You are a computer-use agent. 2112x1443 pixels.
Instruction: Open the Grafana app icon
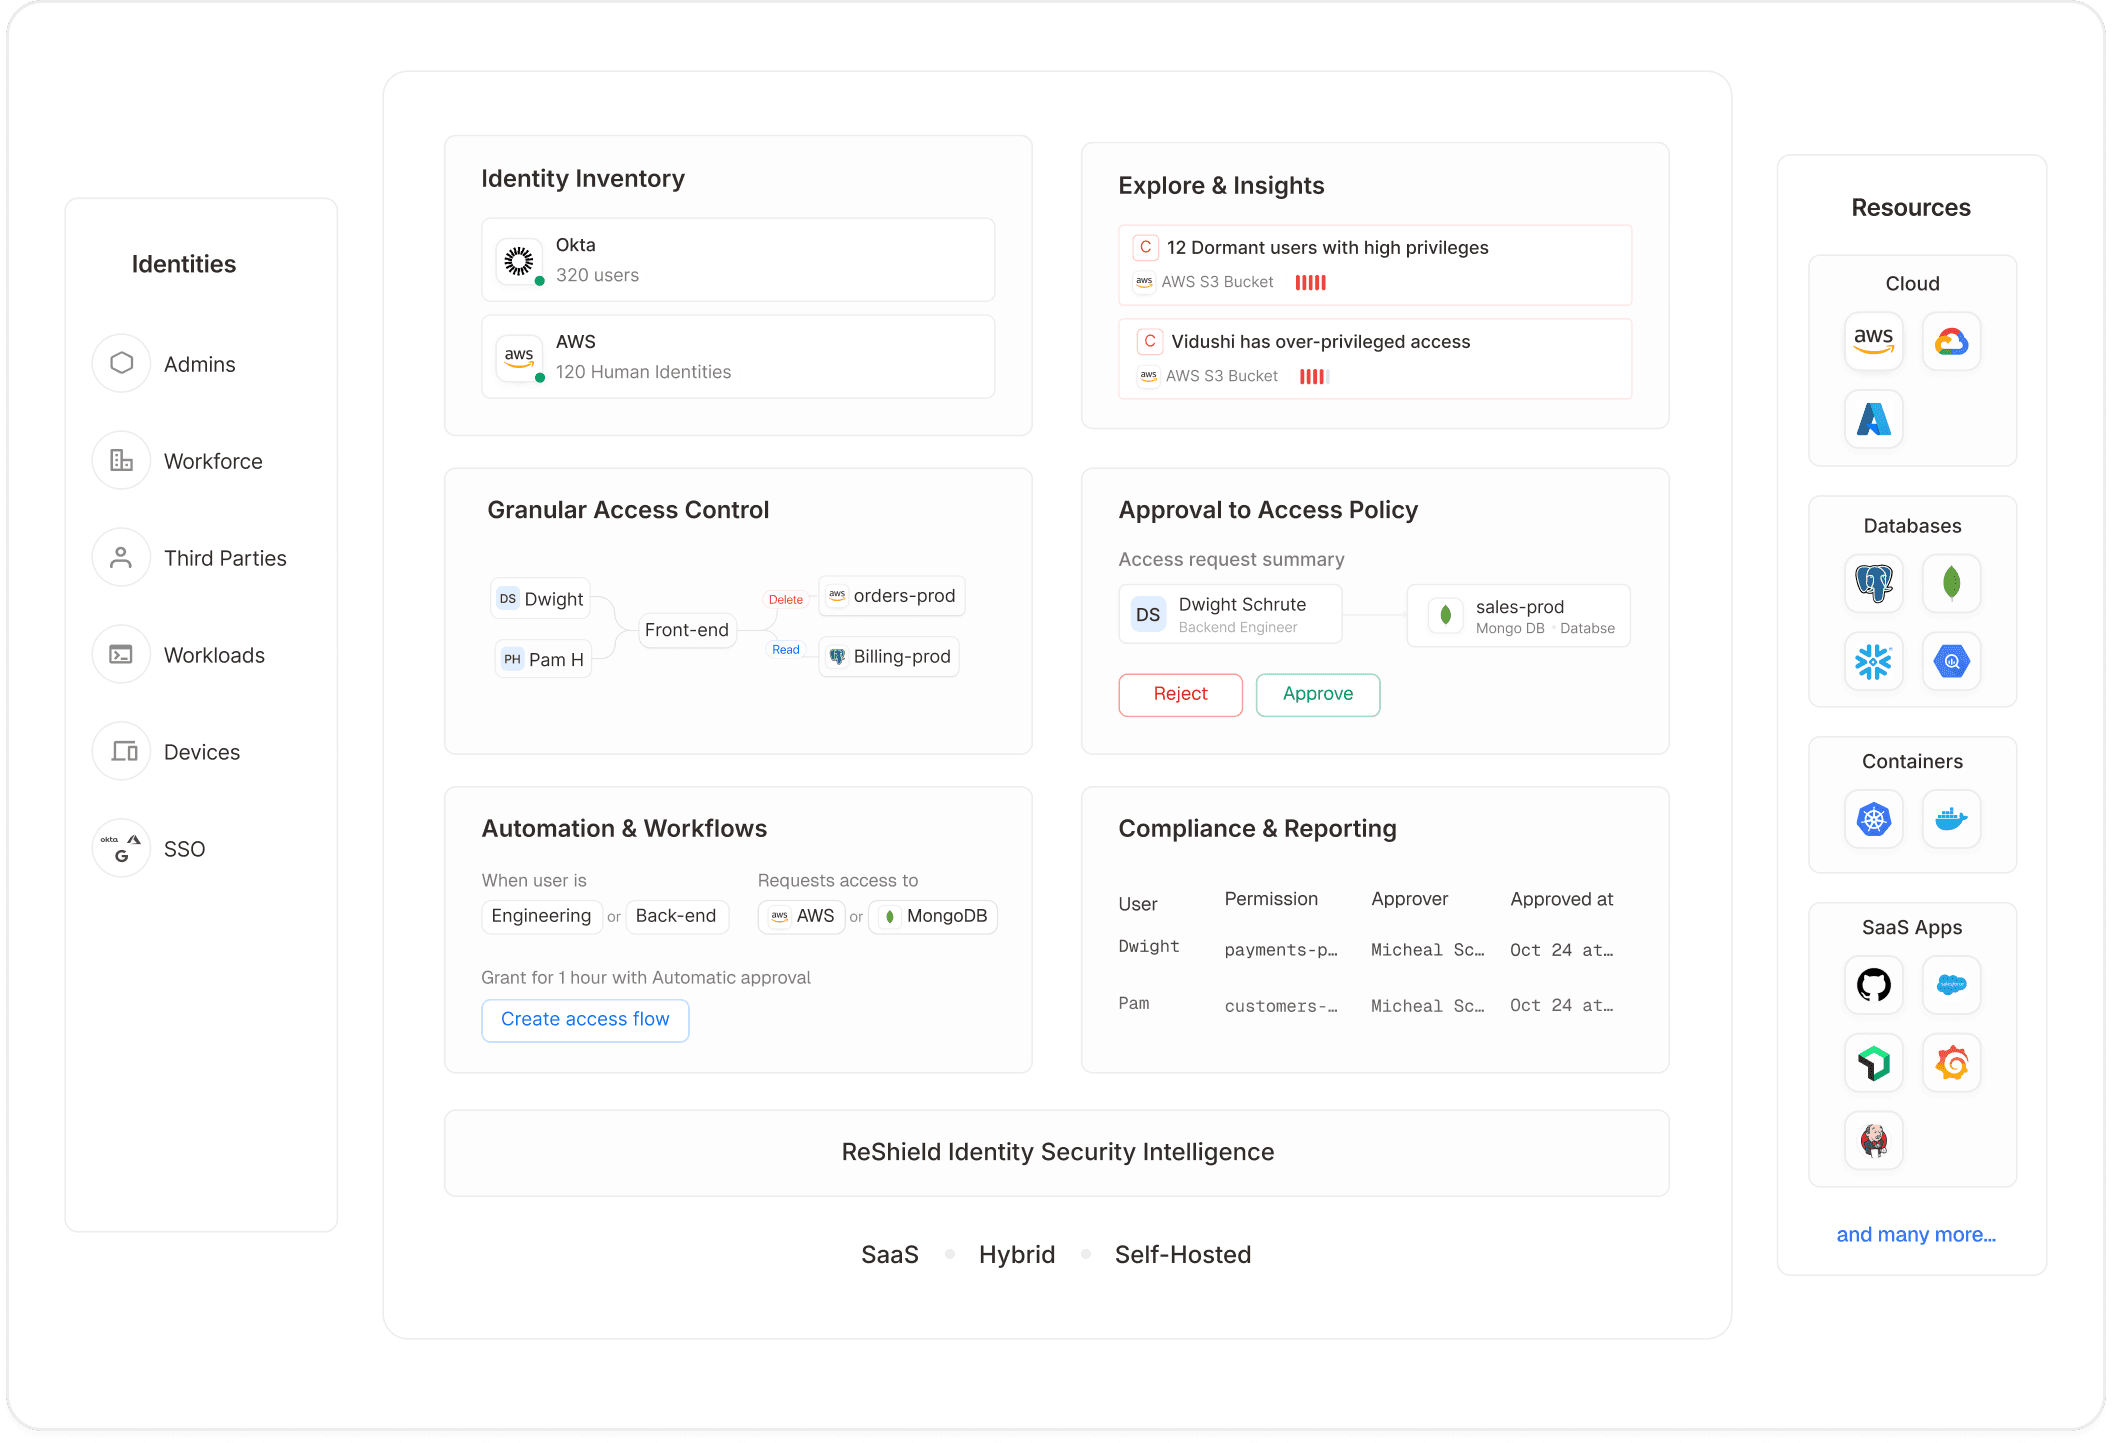[x=1951, y=1063]
